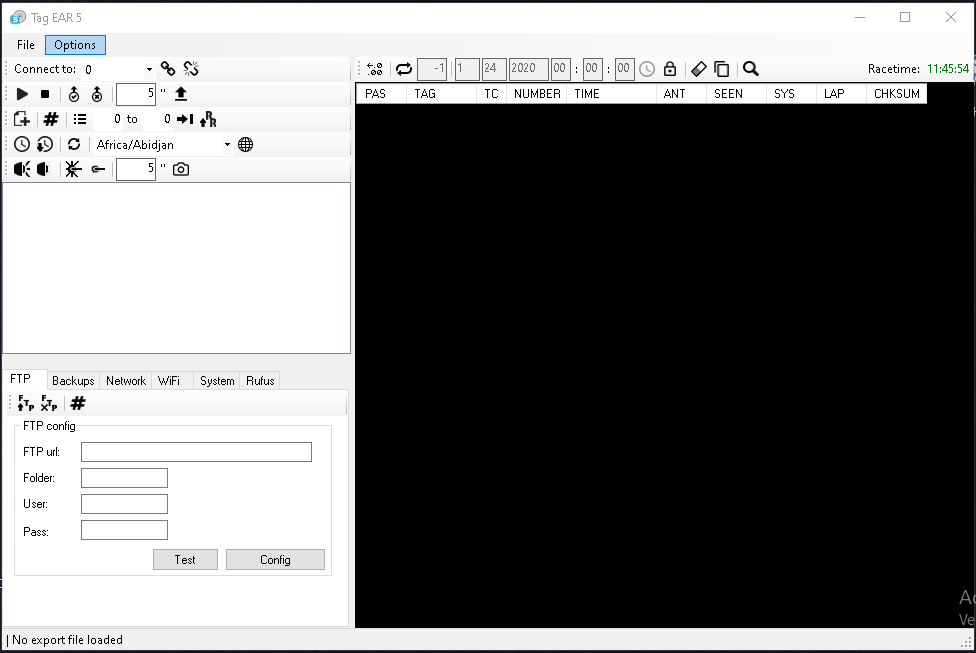Click the camera snapshot icon
Image resolution: width=976 pixels, height=653 pixels.
click(x=181, y=169)
